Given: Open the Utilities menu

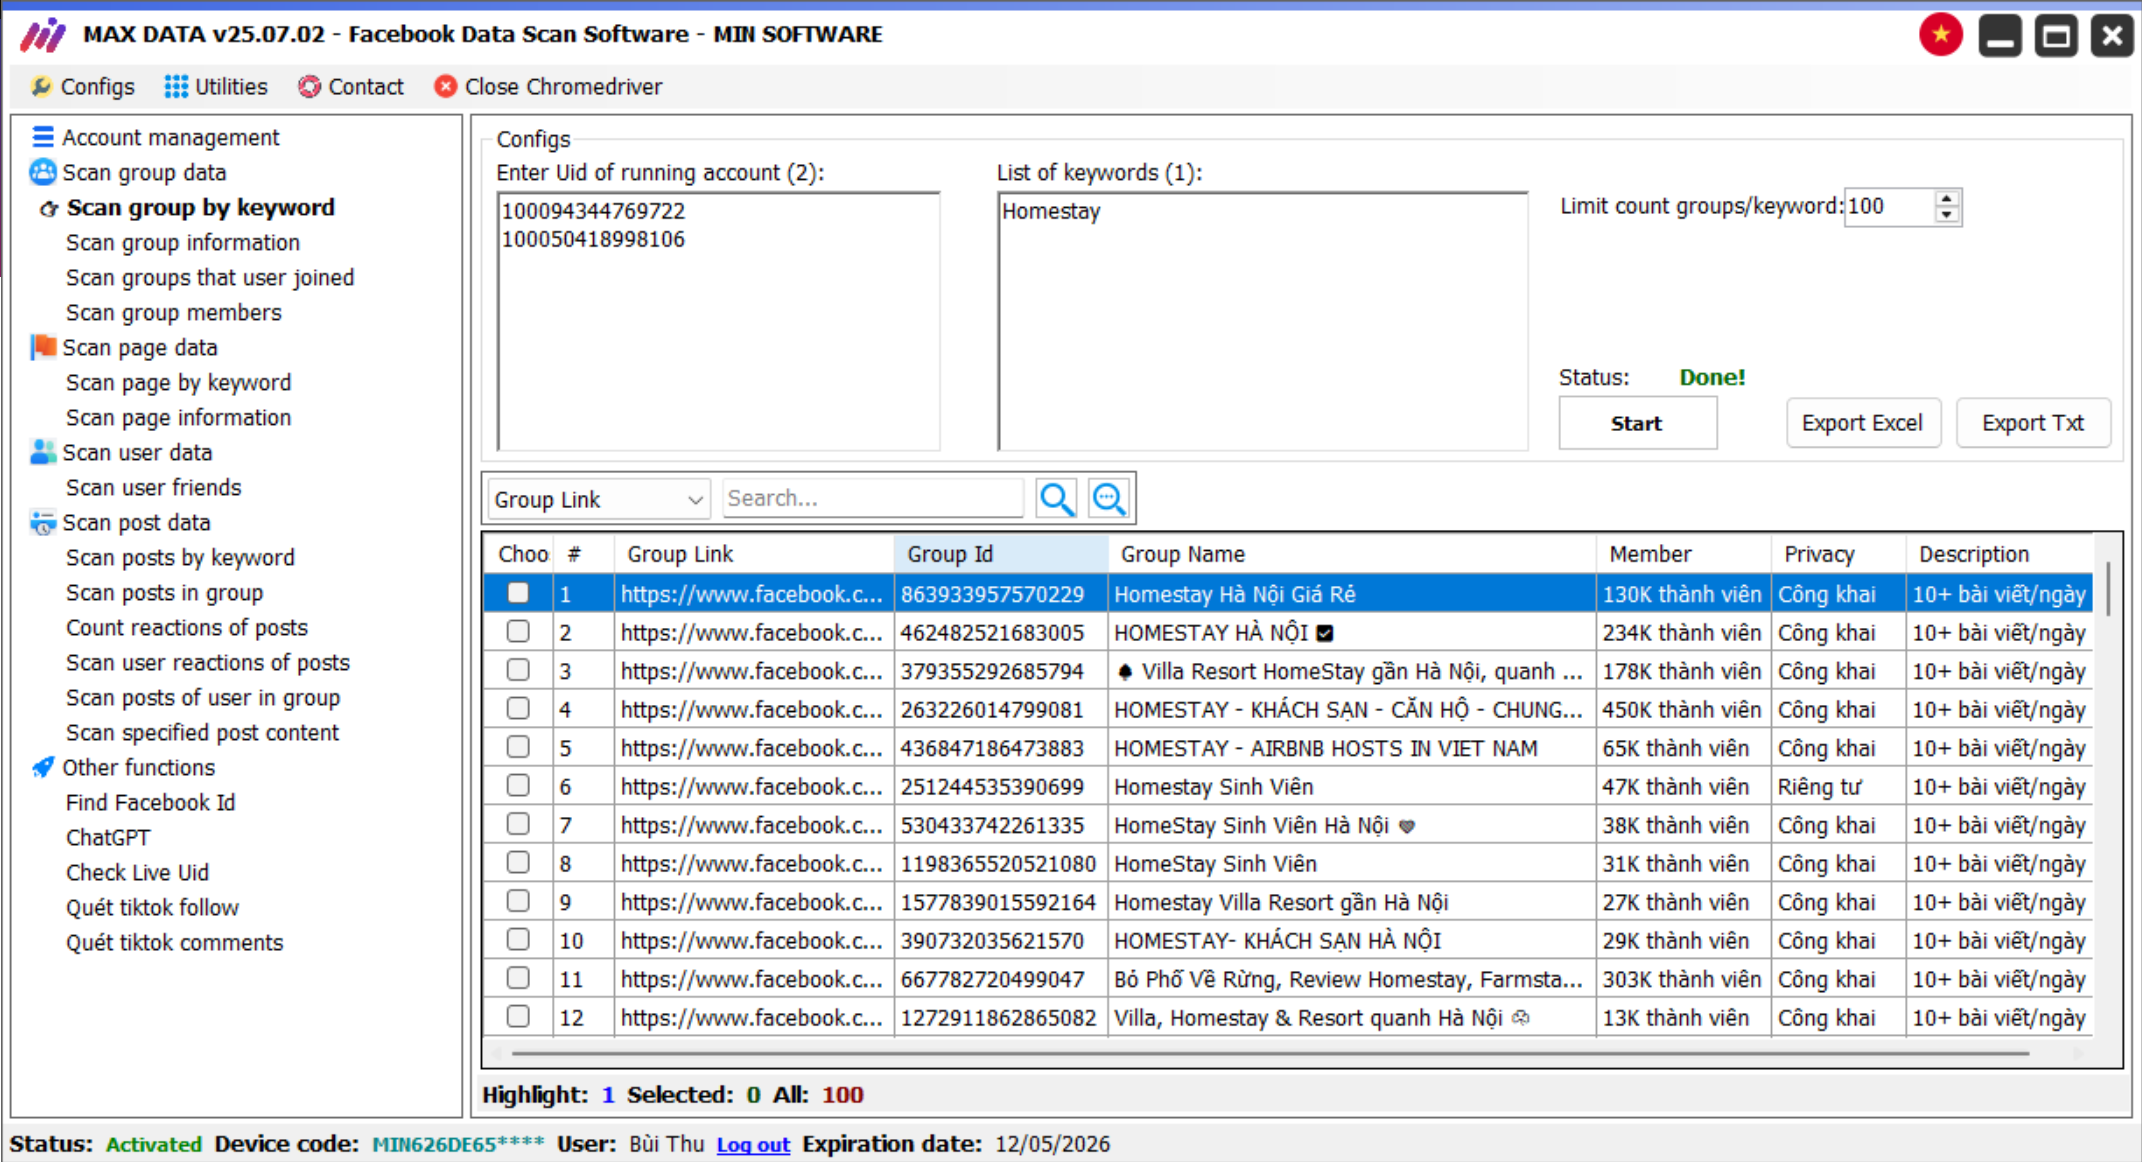Looking at the screenshot, I should coord(217,87).
